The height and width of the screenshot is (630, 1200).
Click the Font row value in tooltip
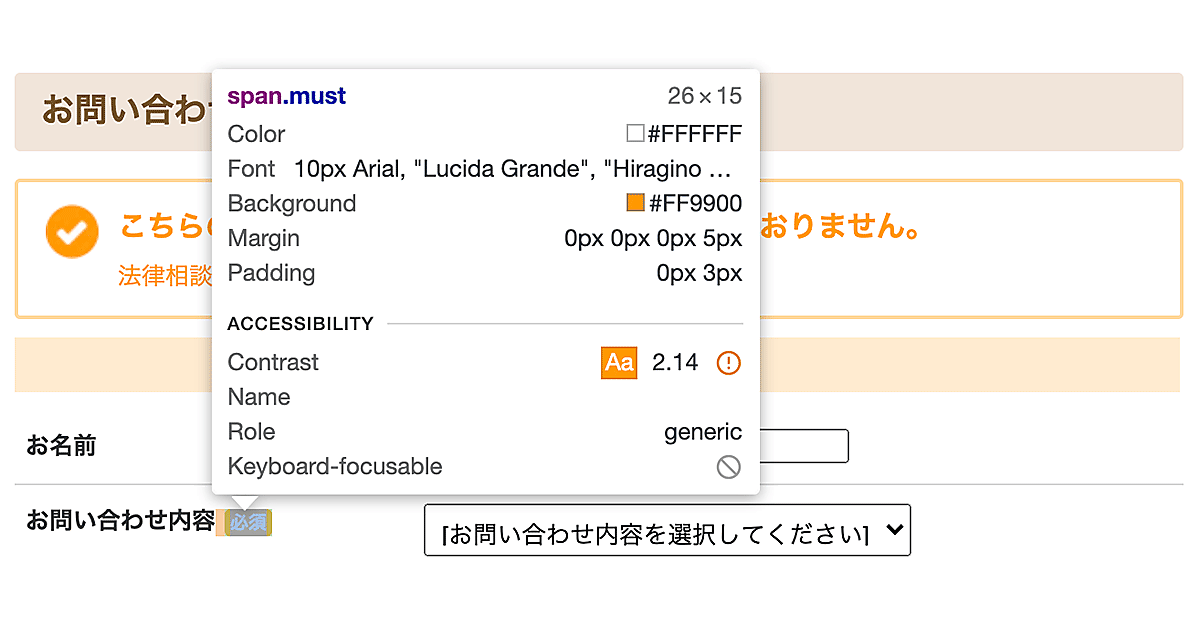coord(513,169)
